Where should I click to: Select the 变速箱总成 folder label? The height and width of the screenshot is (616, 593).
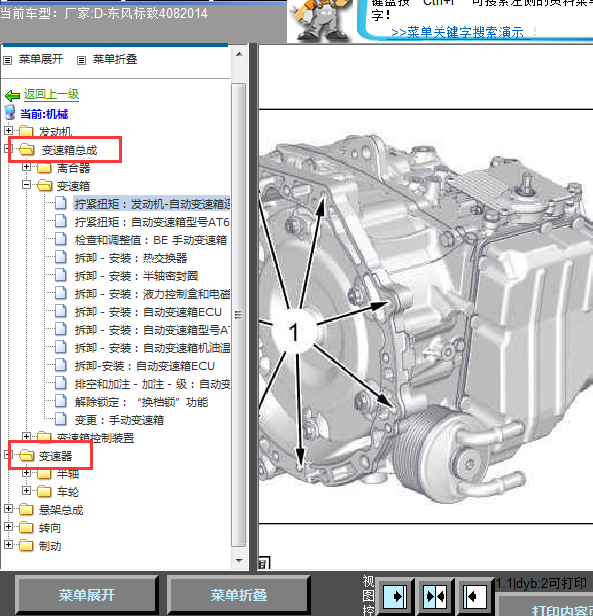pos(70,150)
